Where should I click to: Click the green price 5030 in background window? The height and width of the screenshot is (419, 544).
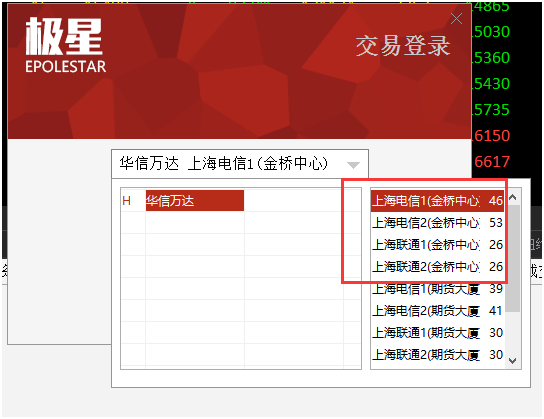(491, 32)
